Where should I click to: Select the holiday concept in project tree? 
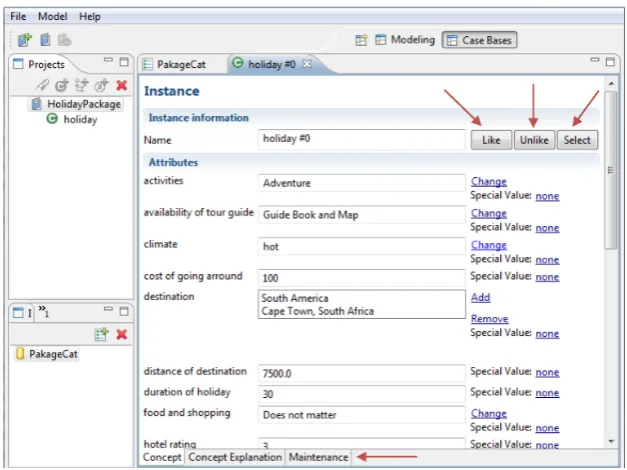pos(72,119)
